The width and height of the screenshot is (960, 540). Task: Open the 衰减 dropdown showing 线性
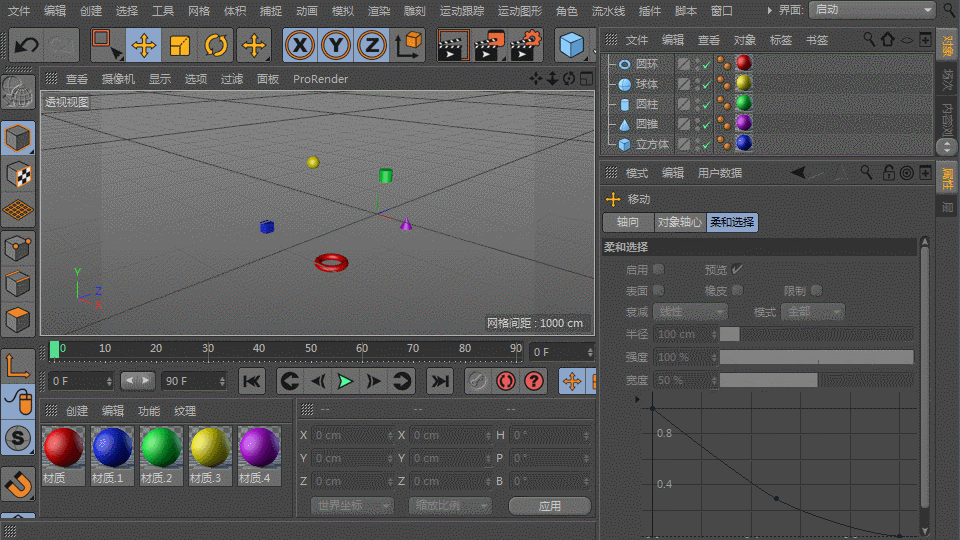click(x=689, y=312)
